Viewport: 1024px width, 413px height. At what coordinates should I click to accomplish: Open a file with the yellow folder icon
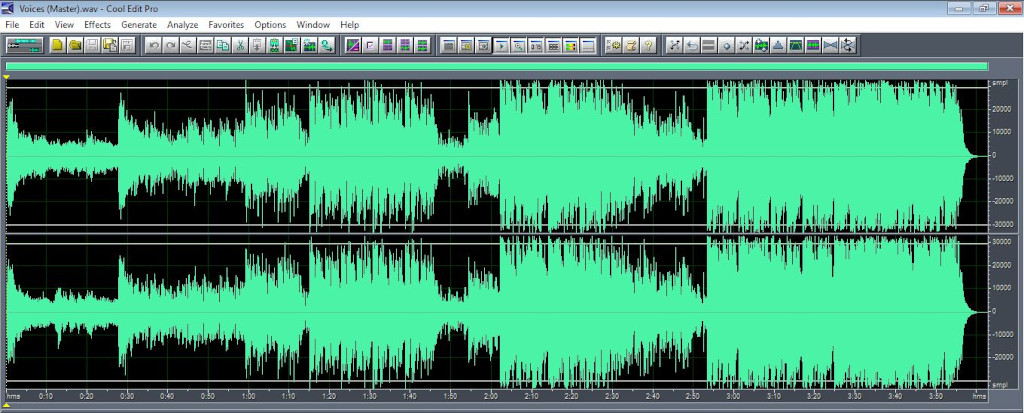pos(75,46)
